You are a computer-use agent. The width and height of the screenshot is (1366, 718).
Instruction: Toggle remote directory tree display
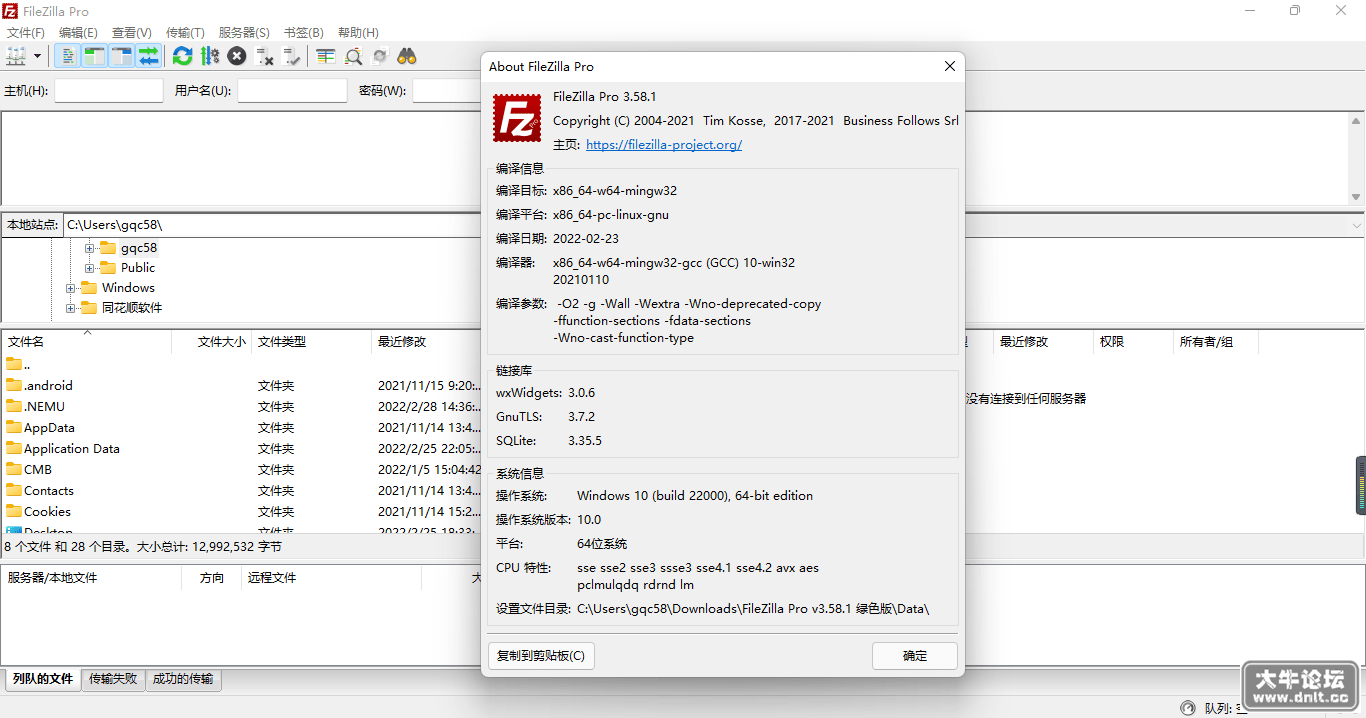tap(122, 56)
